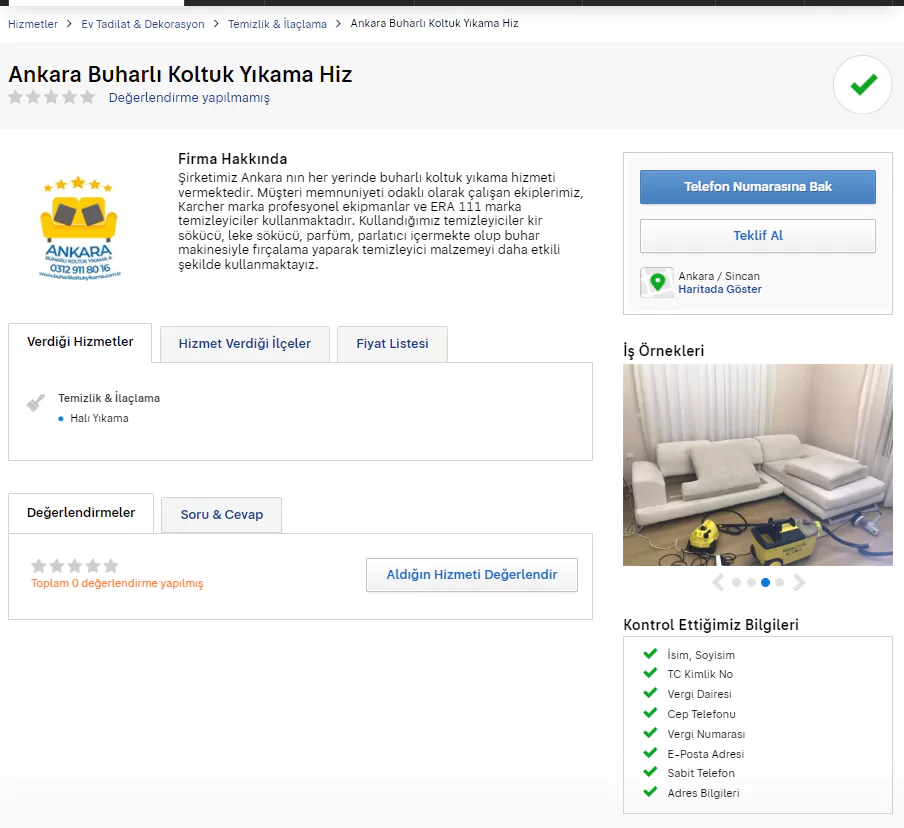Click the sofa cleaning work sample photo
The image size is (904, 828).
coord(757,465)
